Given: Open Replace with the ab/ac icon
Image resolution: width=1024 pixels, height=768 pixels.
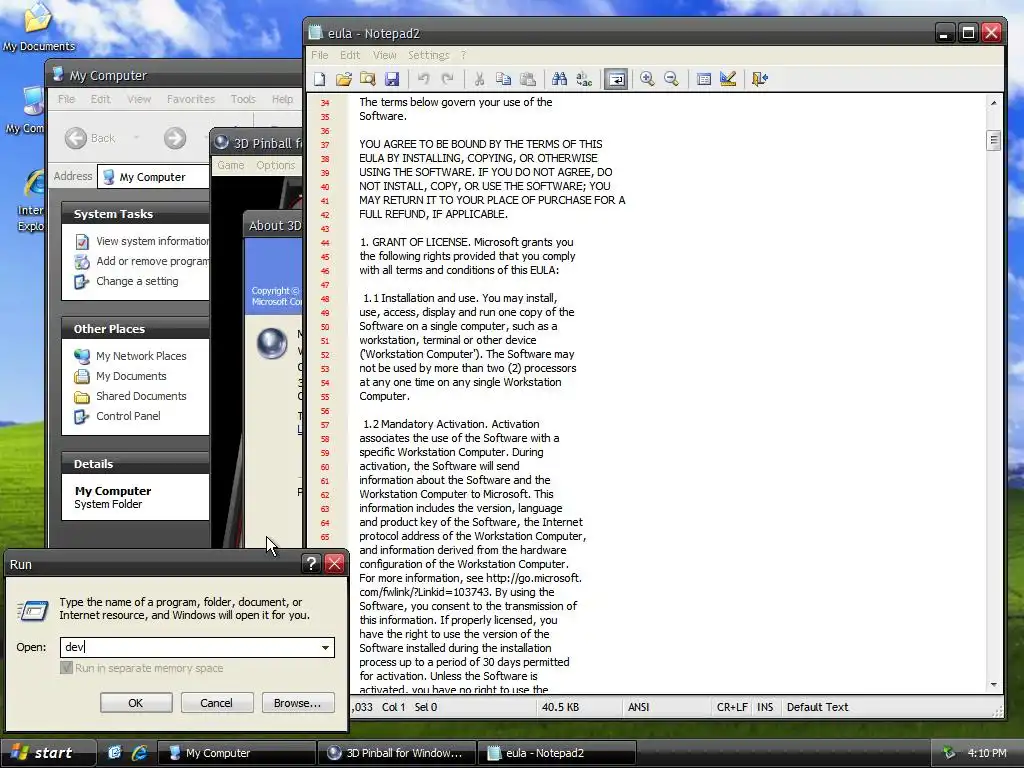Looking at the screenshot, I should pos(584,79).
